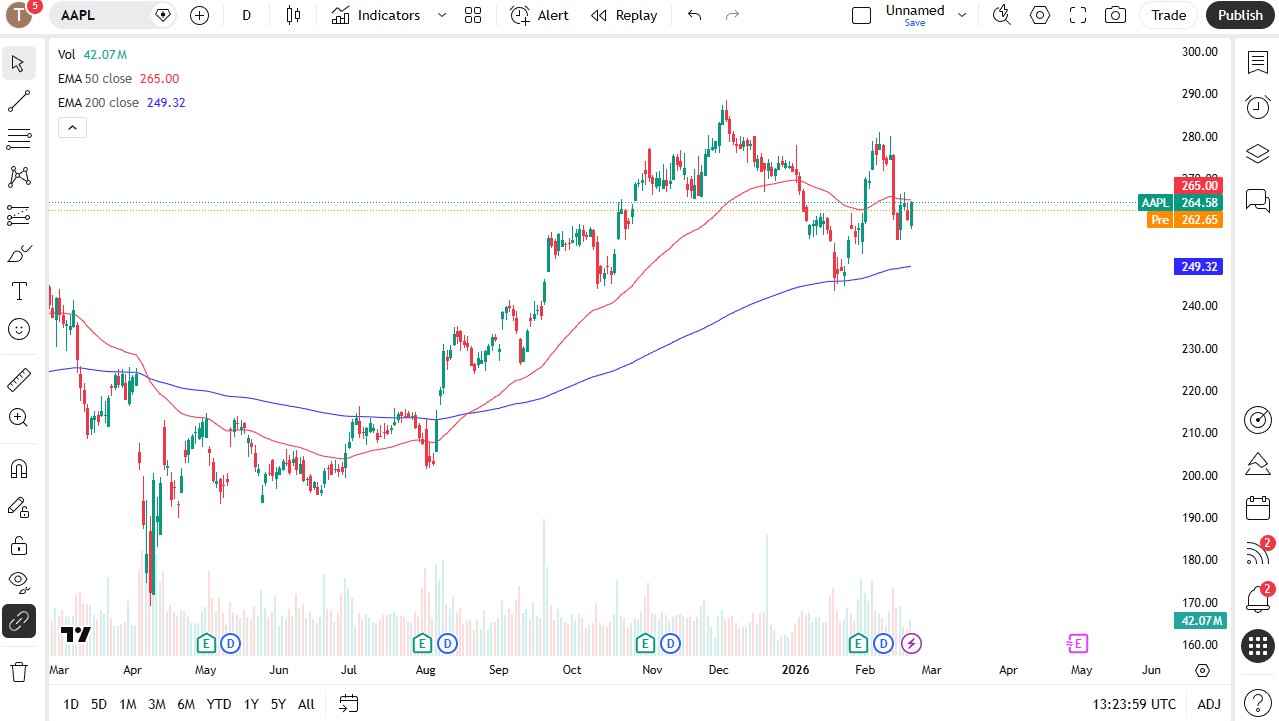The image size is (1279, 721).
Task: Click the Publish button
Action: coord(1241,15)
